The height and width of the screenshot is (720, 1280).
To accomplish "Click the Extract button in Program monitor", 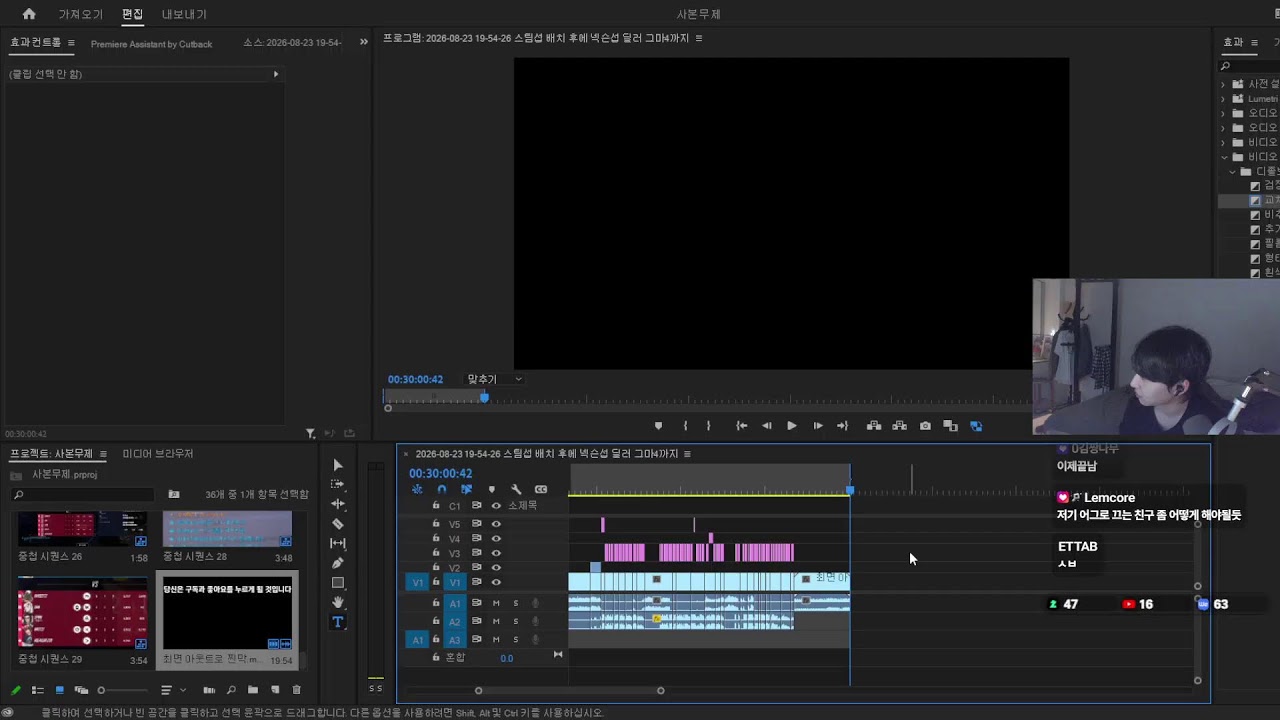I will (900, 426).
